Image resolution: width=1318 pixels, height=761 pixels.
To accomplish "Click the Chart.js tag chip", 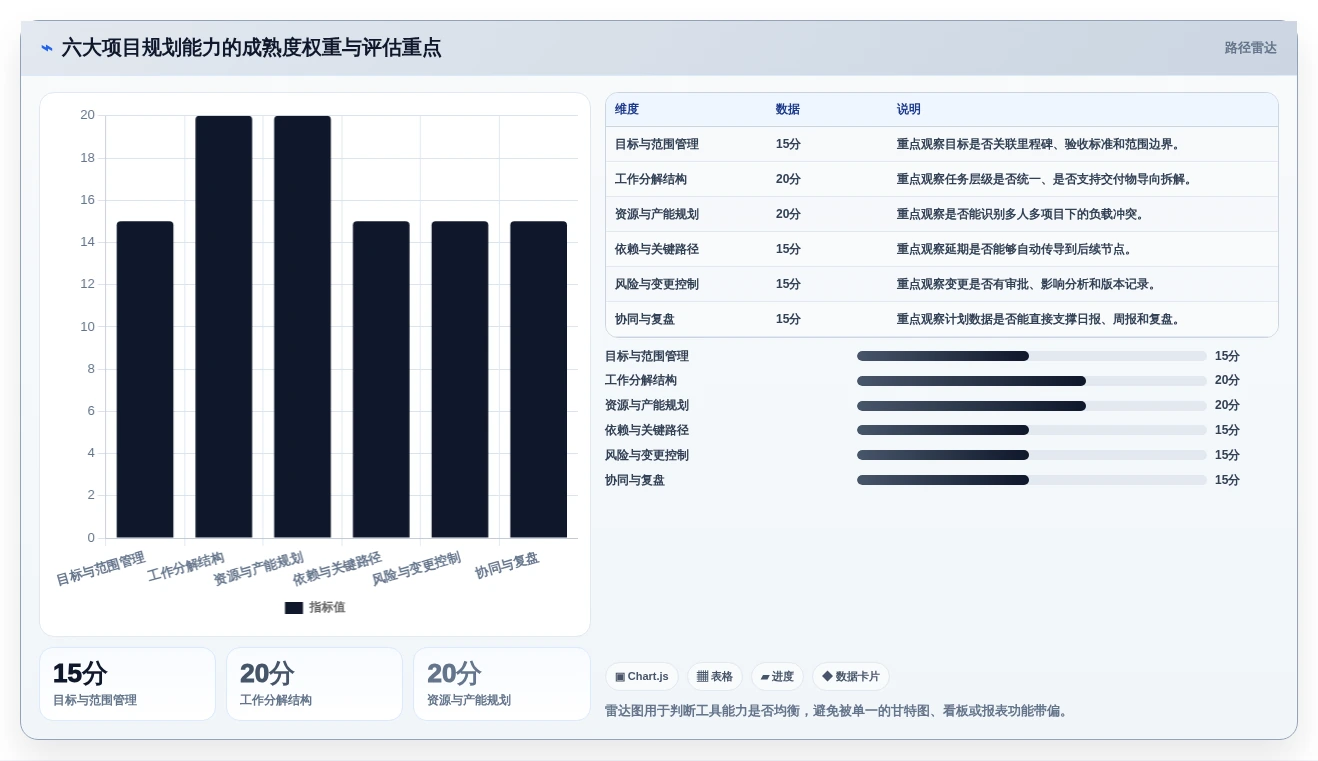I will [642, 677].
